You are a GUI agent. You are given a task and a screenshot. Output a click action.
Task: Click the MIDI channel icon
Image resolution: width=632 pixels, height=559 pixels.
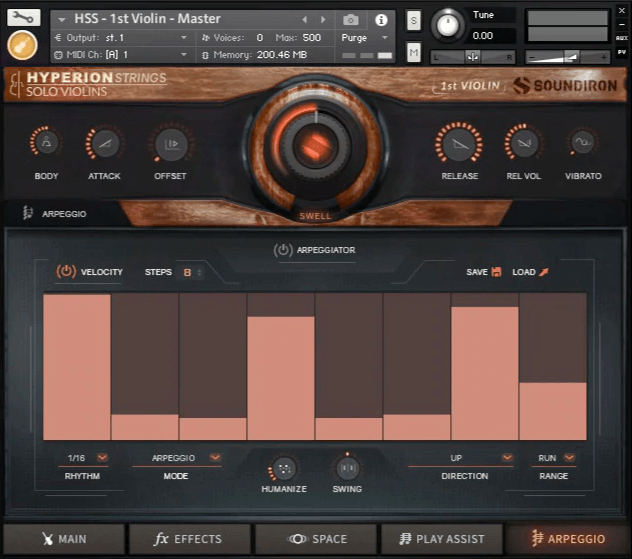tap(58, 55)
